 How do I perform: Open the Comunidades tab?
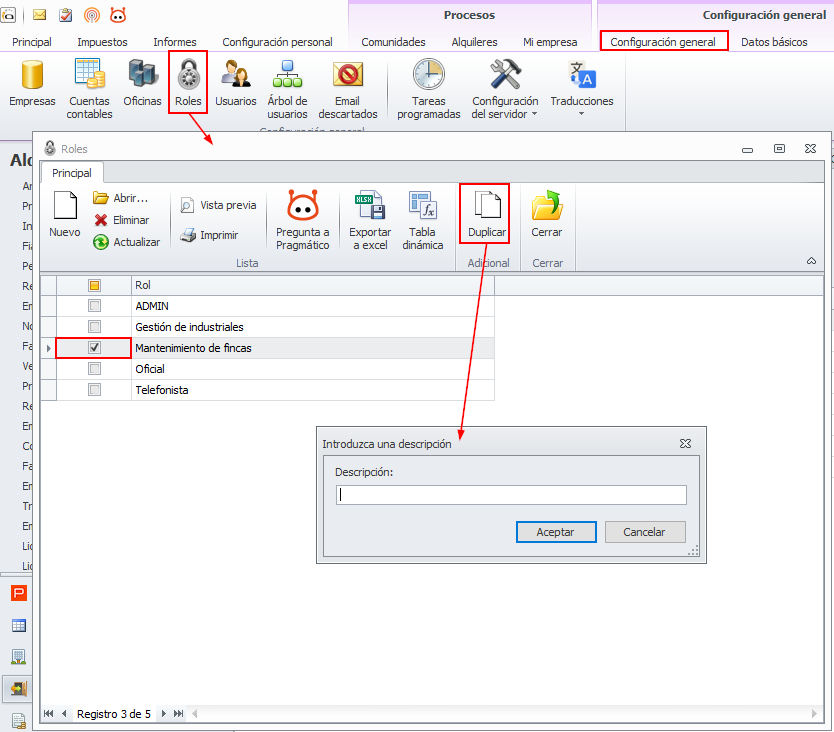point(393,42)
